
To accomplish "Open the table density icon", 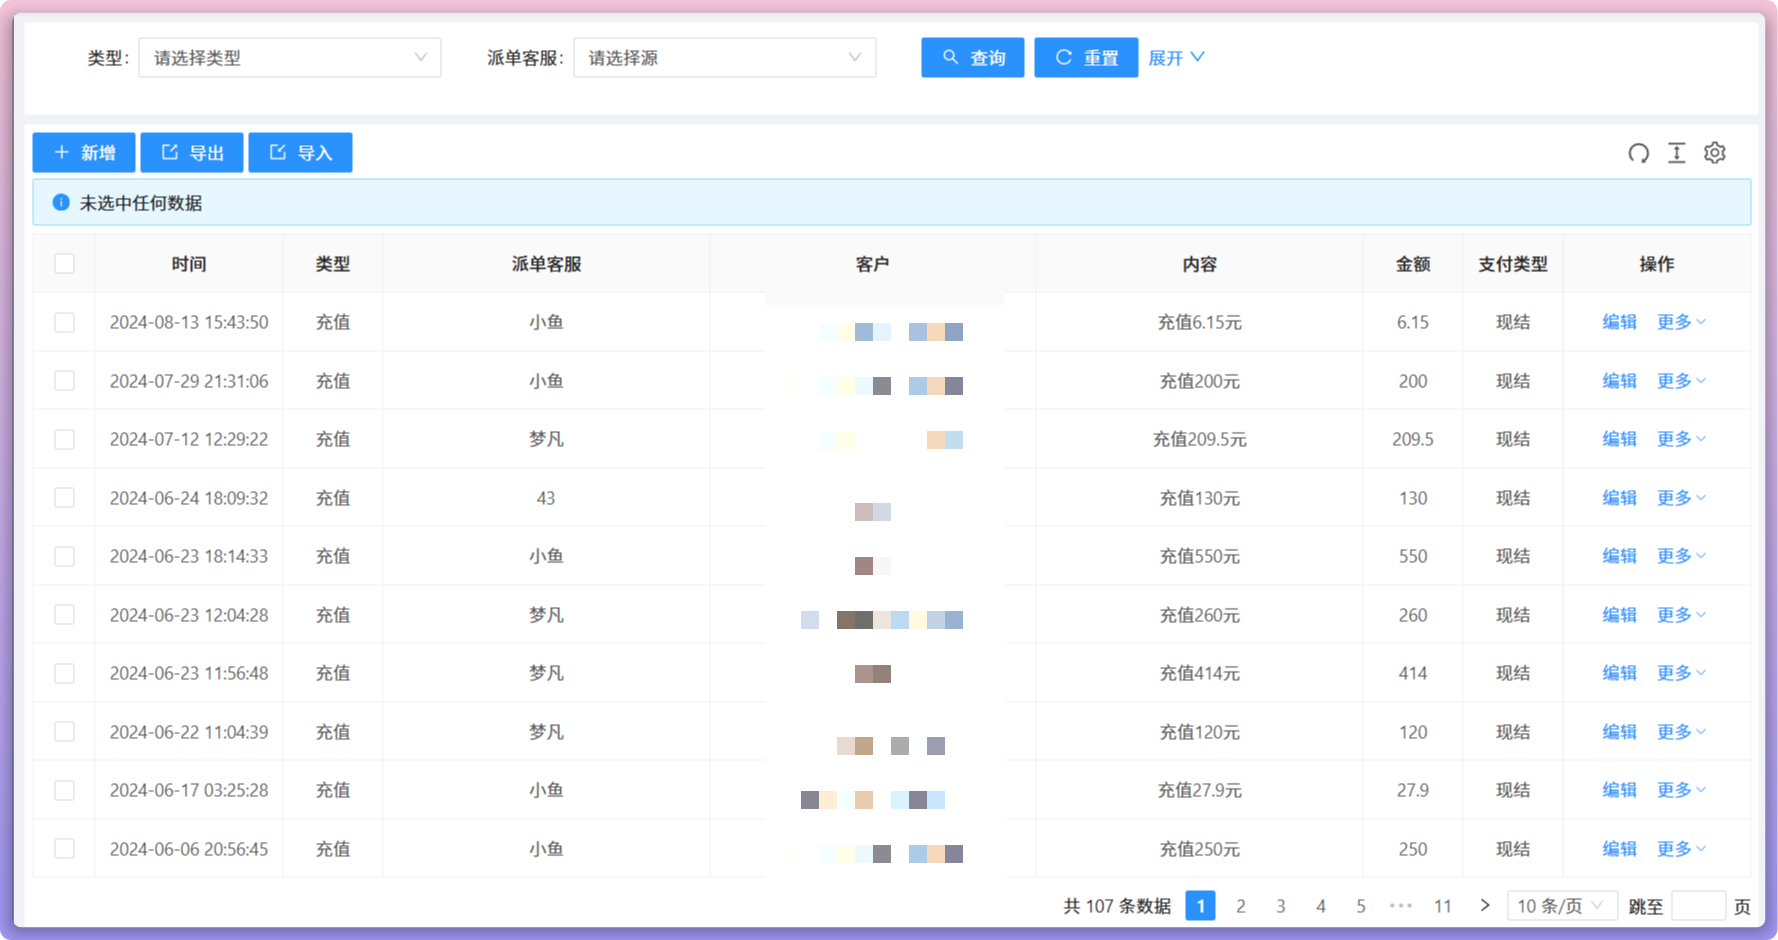I will (1677, 153).
